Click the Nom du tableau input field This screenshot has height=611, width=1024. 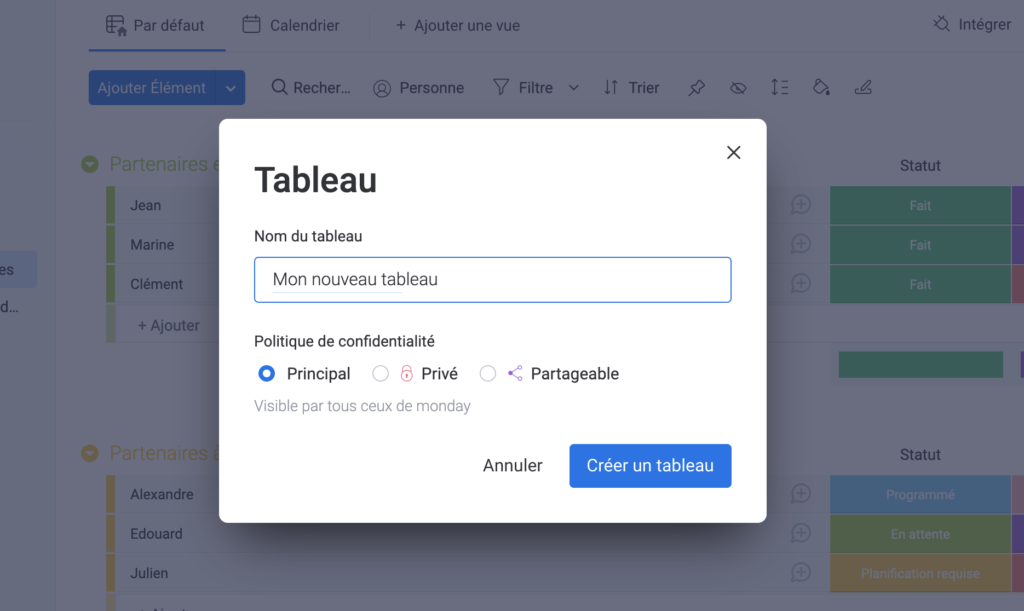(492, 279)
